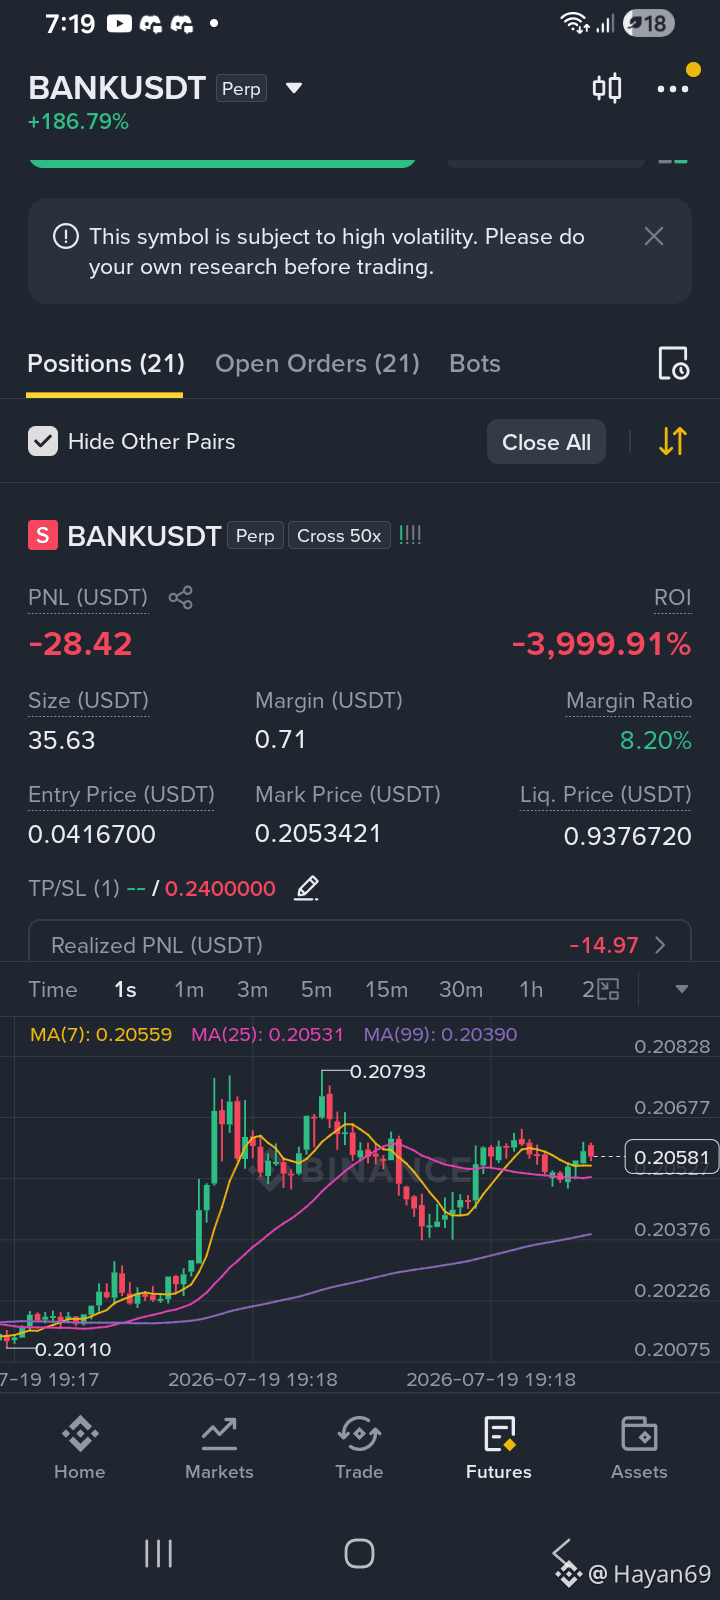Image resolution: width=720 pixels, height=1600 pixels.
Task: Tap the green progress bar under header
Action: pyautogui.click(x=222, y=163)
